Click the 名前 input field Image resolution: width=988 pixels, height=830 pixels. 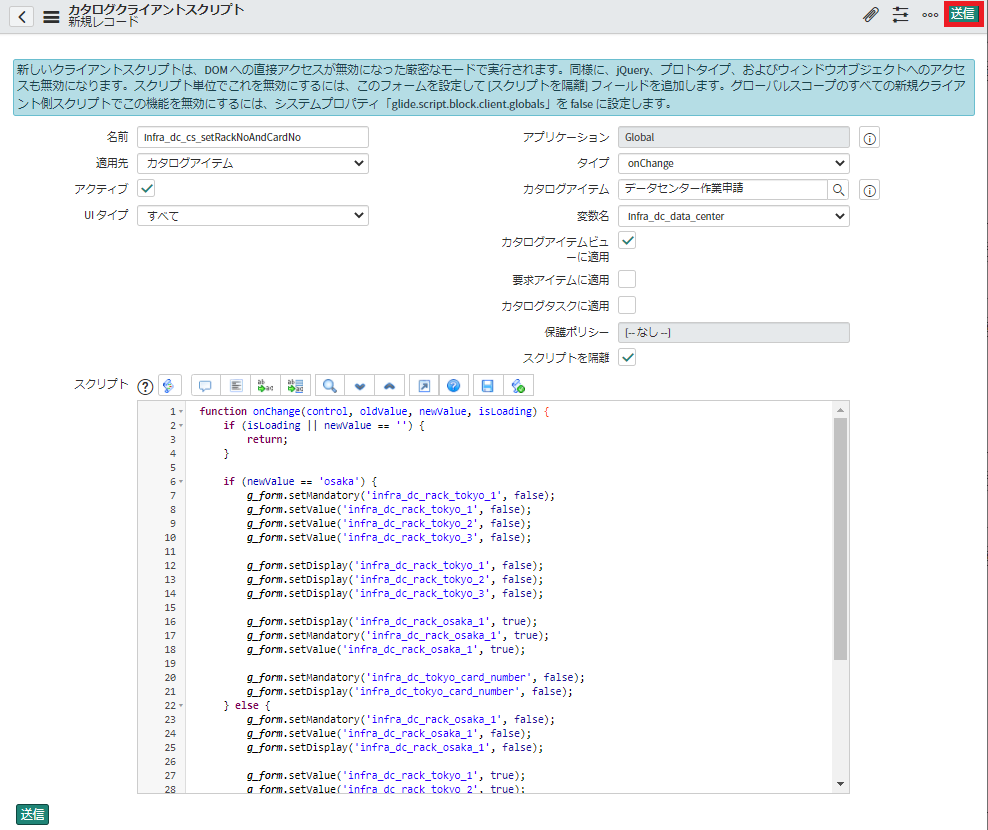pos(253,137)
